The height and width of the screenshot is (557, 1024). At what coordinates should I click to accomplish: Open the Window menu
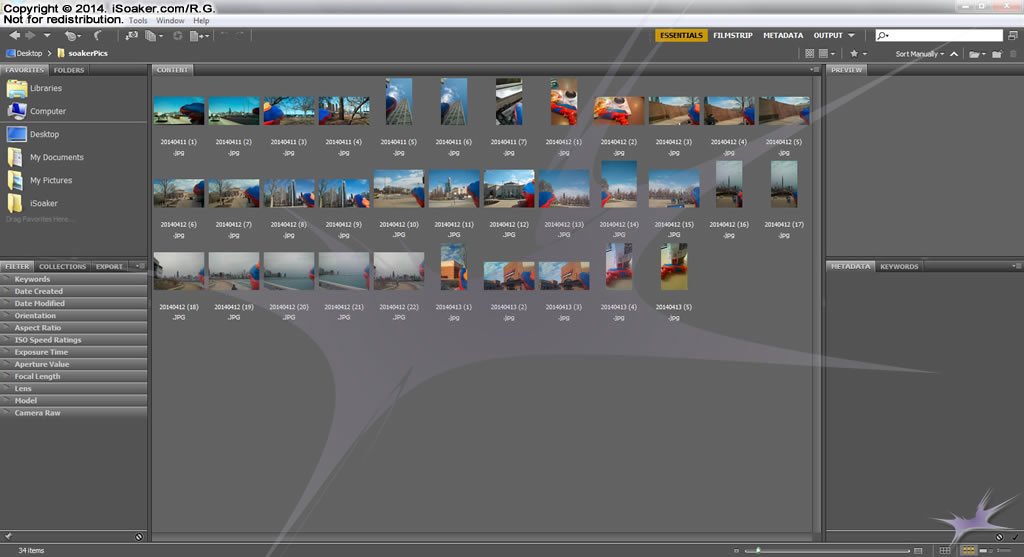[170, 20]
